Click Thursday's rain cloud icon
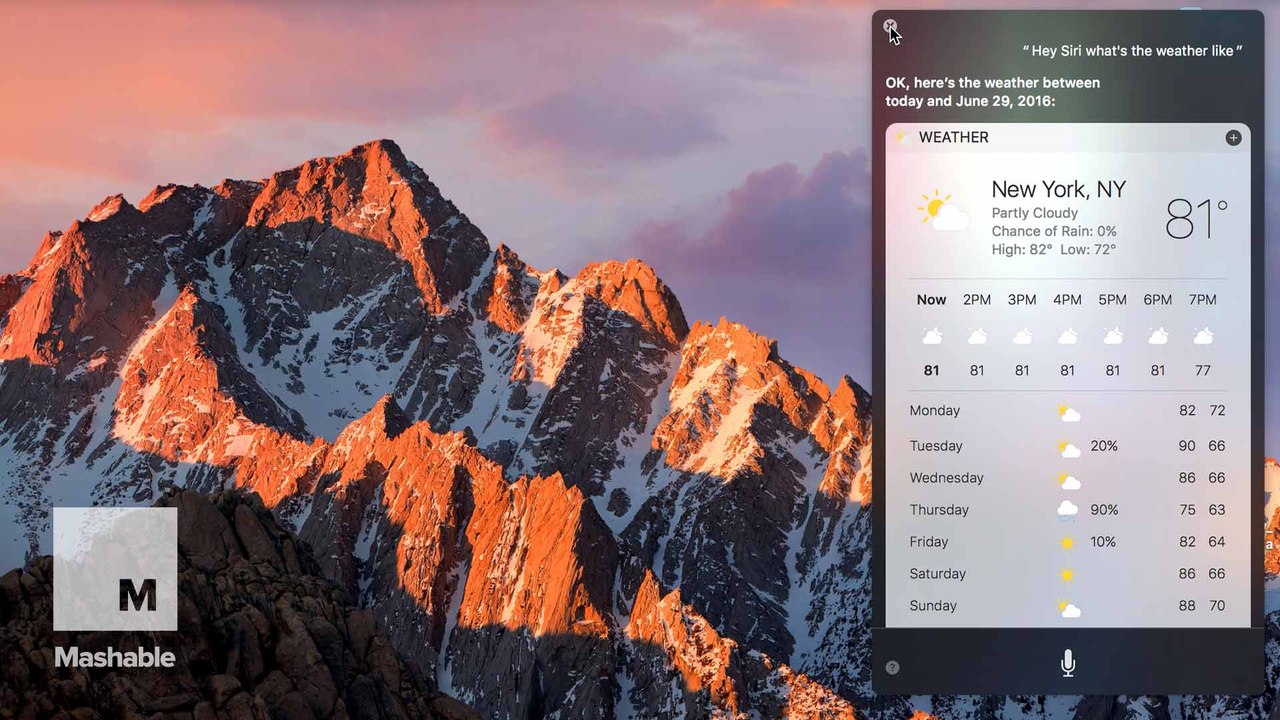The height and width of the screenshot is (720, 1280). pyautogui.click(x=1068, y=511)
